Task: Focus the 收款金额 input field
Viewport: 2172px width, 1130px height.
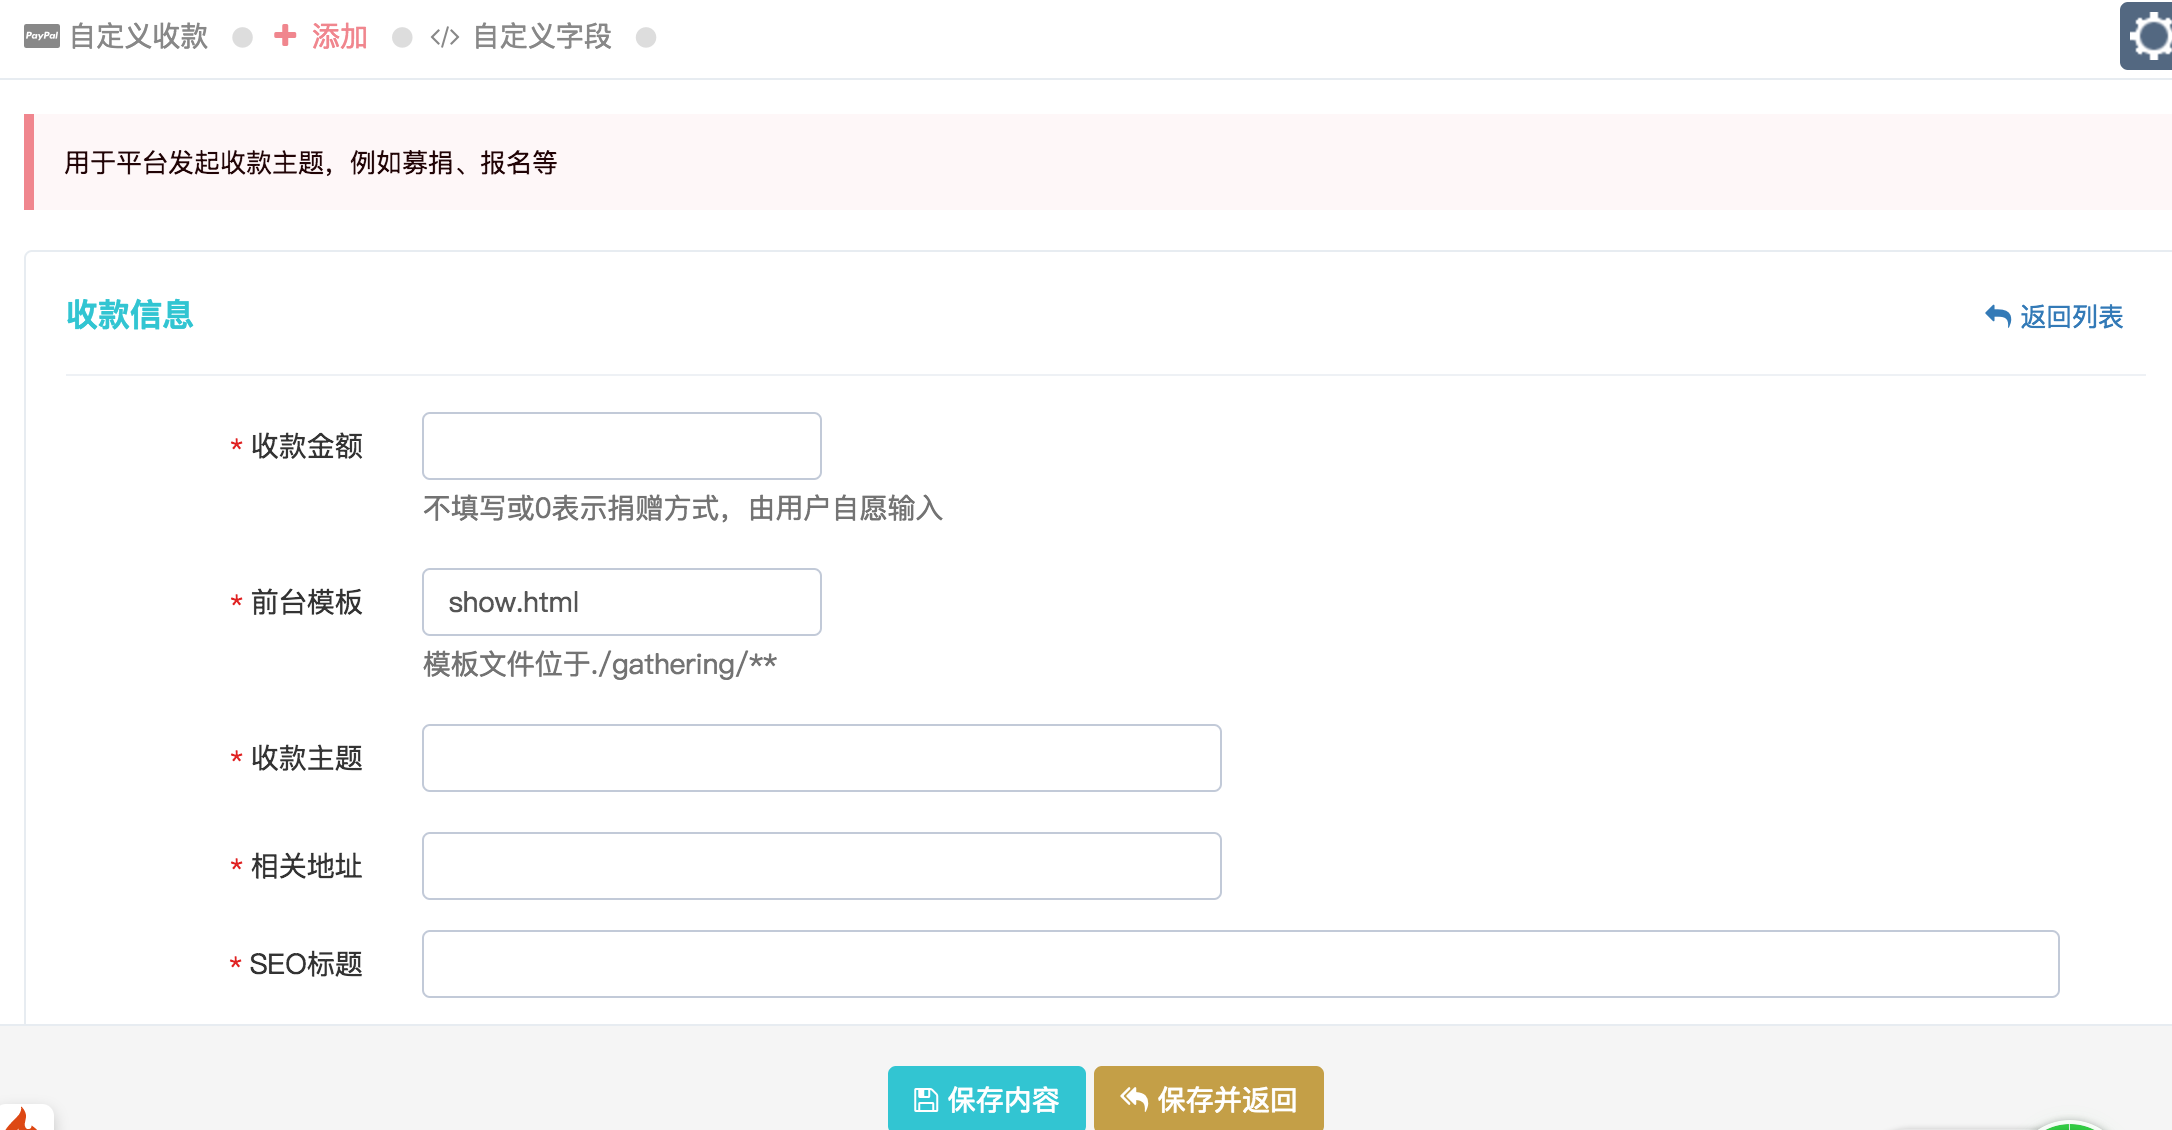Action: [x=622, y=446]
